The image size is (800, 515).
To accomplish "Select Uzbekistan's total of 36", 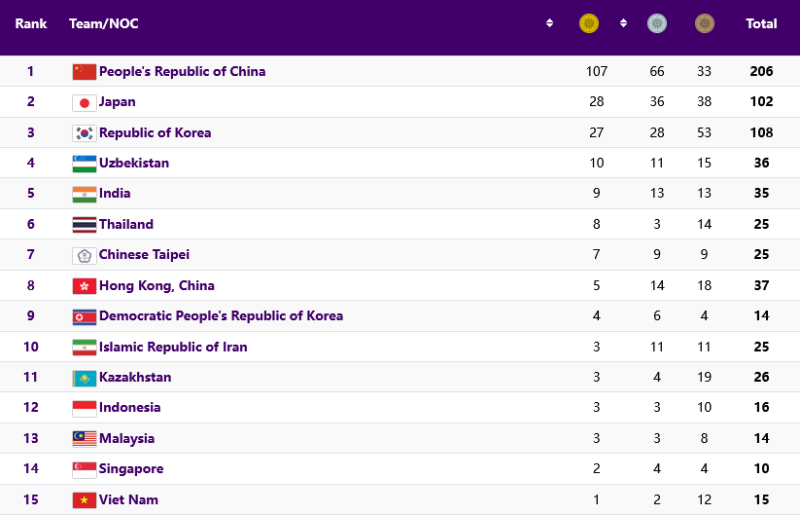I will (761, 163).
